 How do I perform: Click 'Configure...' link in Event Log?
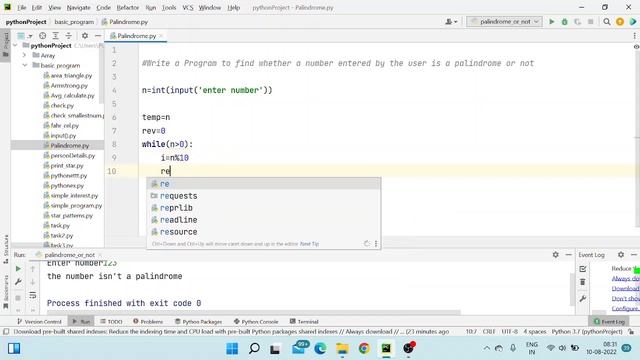point(625,308)
